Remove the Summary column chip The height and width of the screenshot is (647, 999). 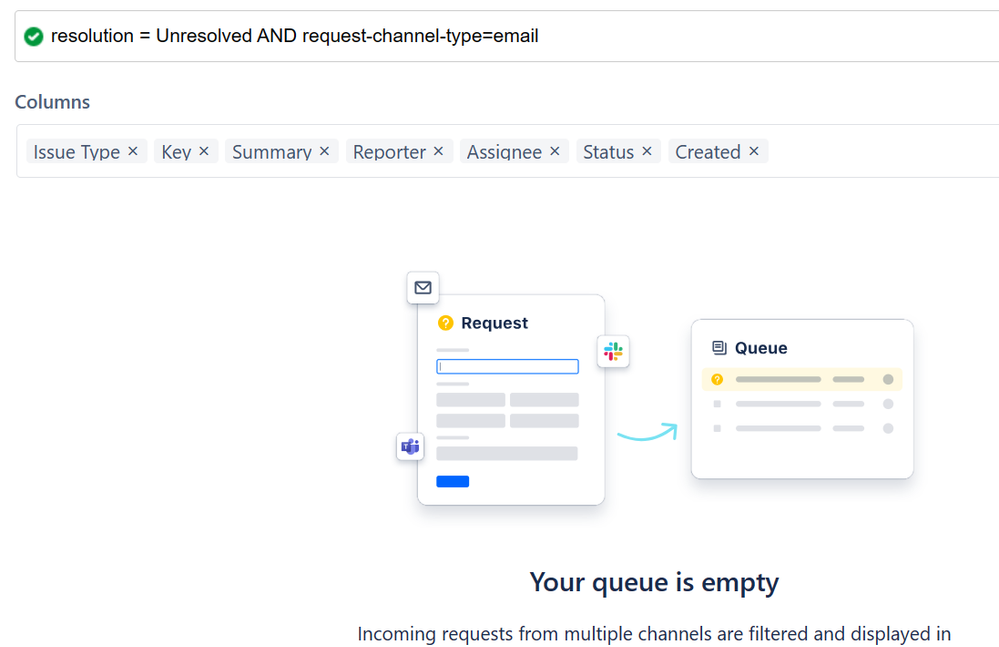click(x=324, y=152)
